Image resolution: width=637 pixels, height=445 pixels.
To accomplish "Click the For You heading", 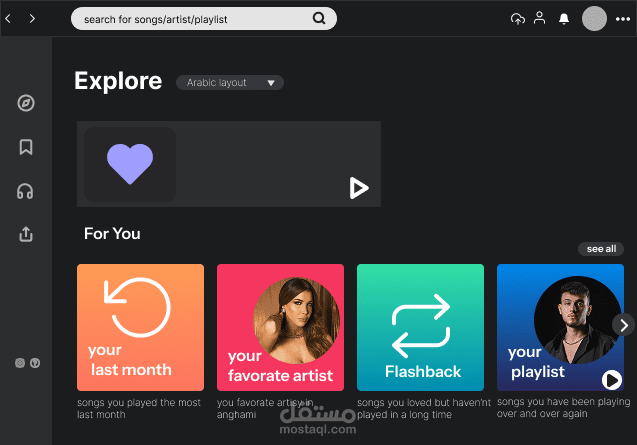I will (112, 234).
